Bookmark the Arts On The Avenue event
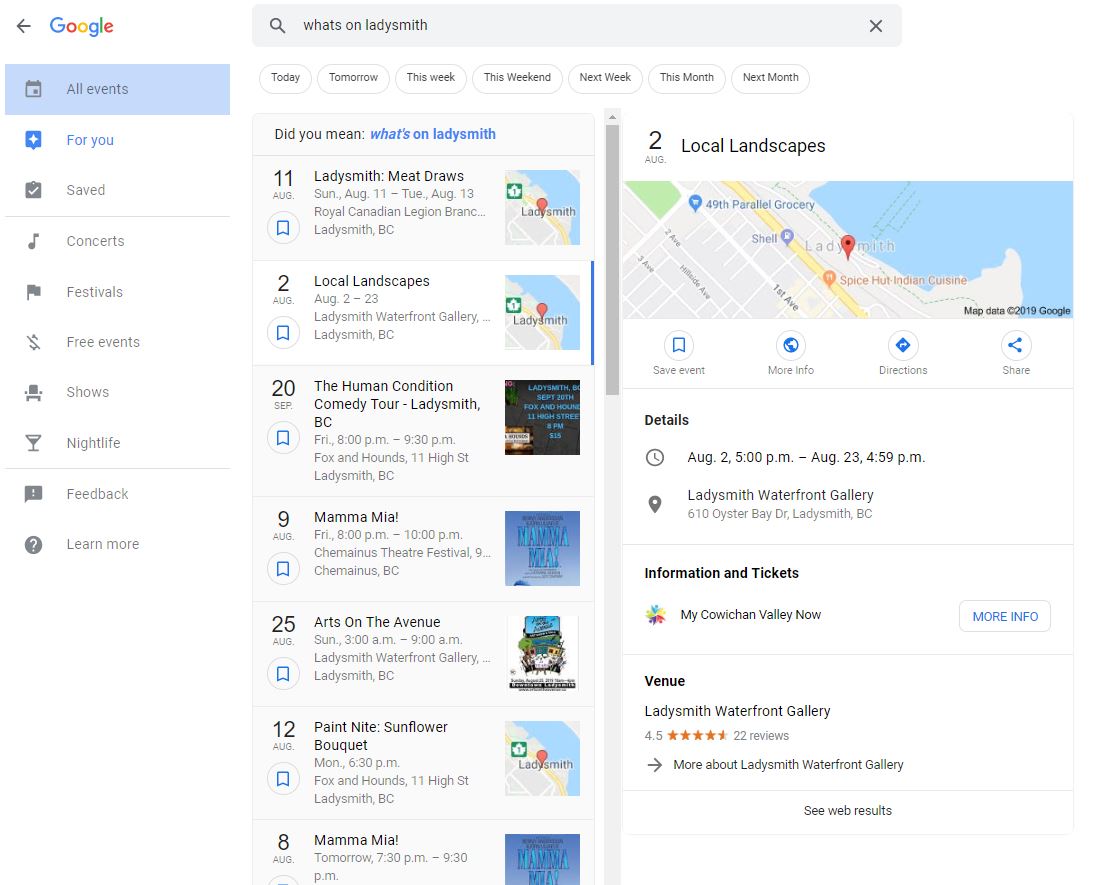The image size is (1100, 885). pyautogui.click(x=283, y=674)
